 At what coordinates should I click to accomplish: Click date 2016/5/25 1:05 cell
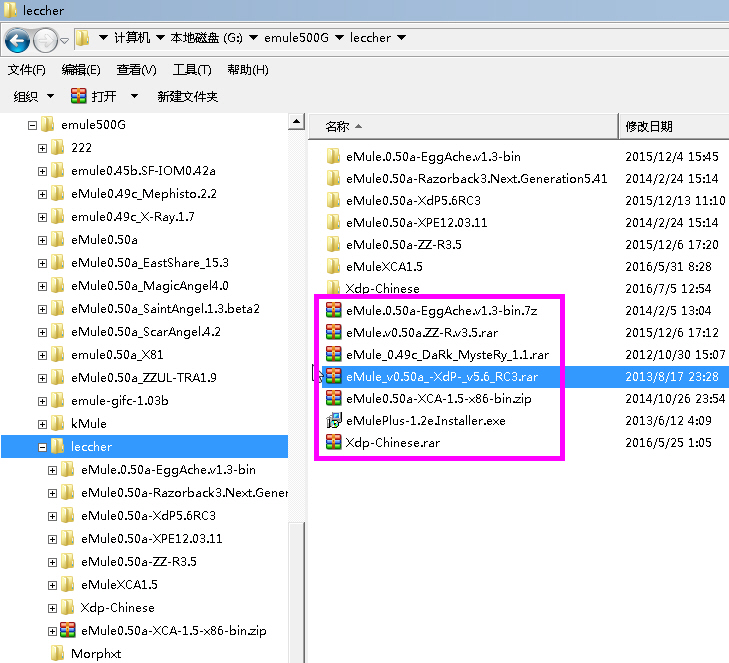coord(668,442)
